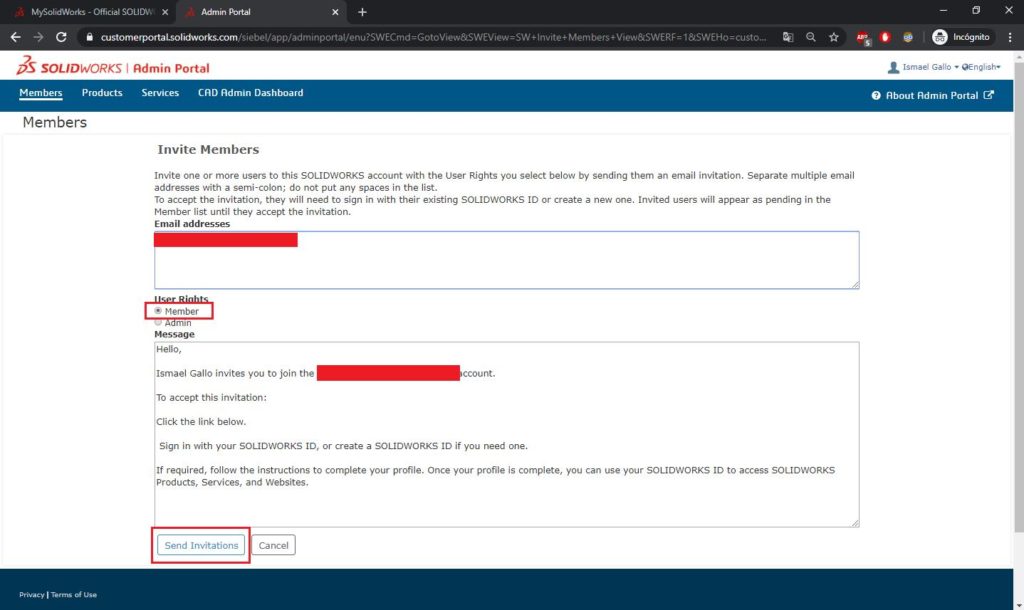Click the external link icon after About Admin Portal

(989, 95)
